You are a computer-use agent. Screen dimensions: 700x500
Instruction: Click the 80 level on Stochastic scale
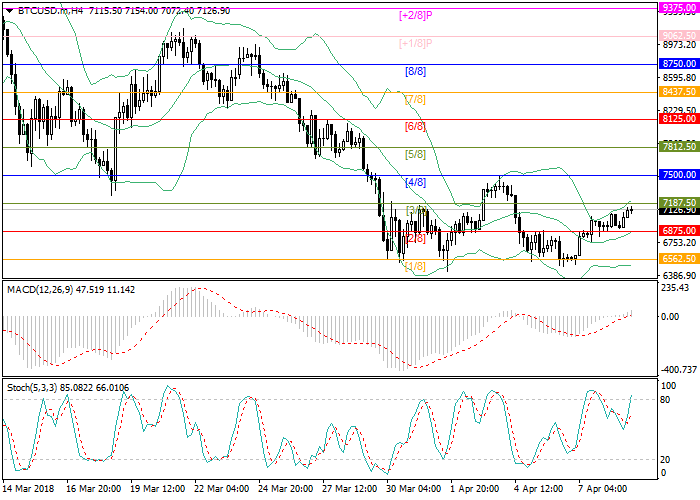(x=664, y=400)
